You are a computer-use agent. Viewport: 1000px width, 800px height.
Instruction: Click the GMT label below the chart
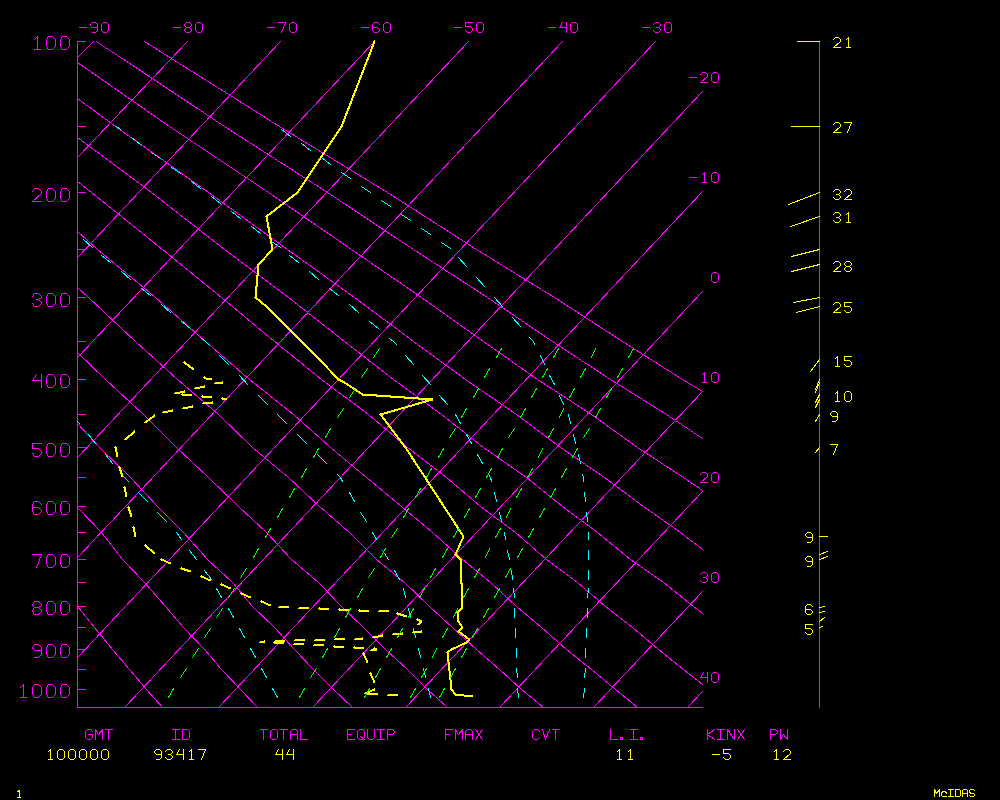pyautogui.click(x=99, y=735)
